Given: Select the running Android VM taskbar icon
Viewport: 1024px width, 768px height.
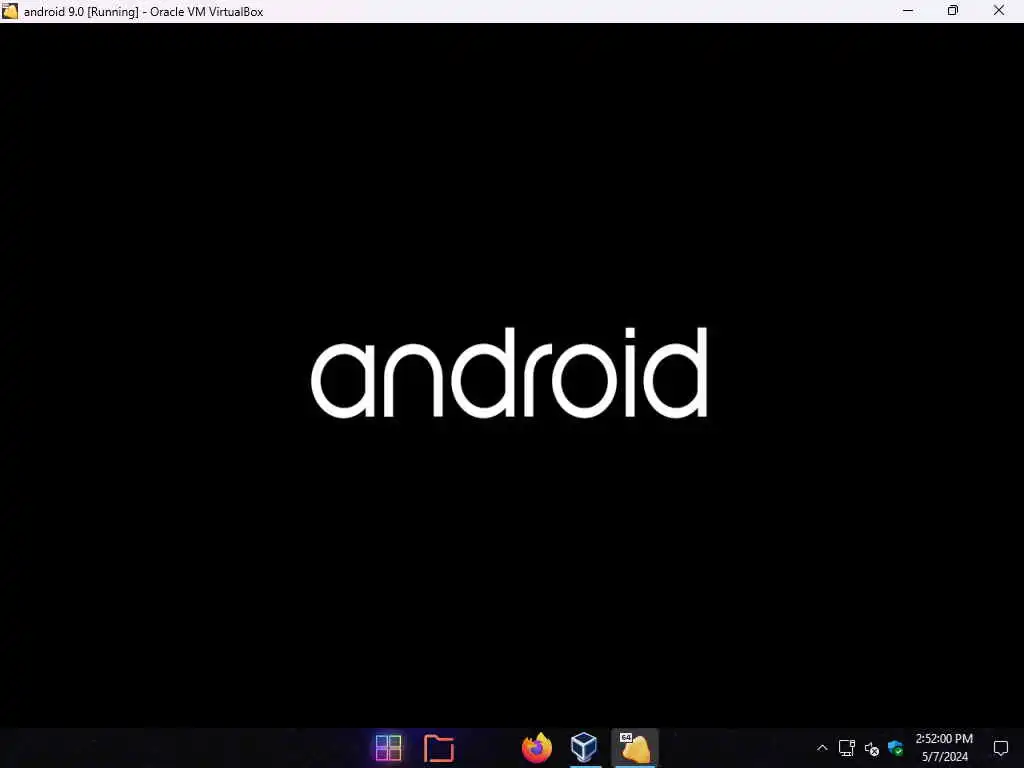Looking at the screenshot, I should [x=634, y=748].
